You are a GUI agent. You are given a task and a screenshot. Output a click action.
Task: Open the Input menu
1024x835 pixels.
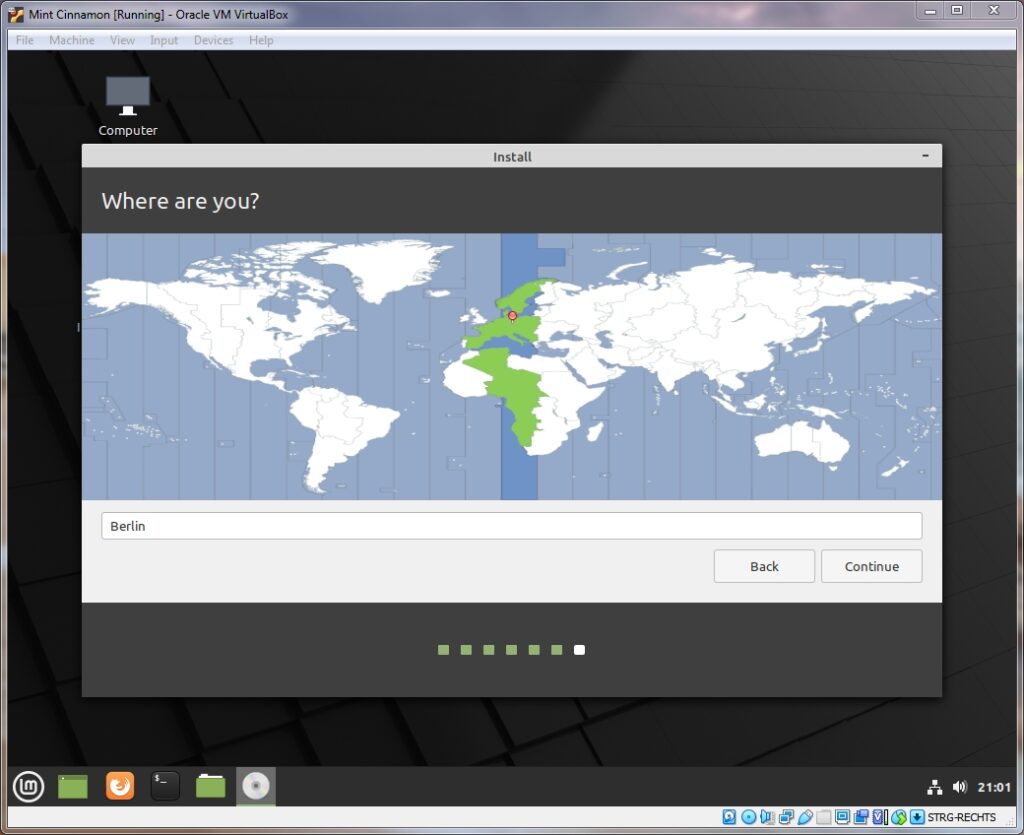tap(164, 40)
